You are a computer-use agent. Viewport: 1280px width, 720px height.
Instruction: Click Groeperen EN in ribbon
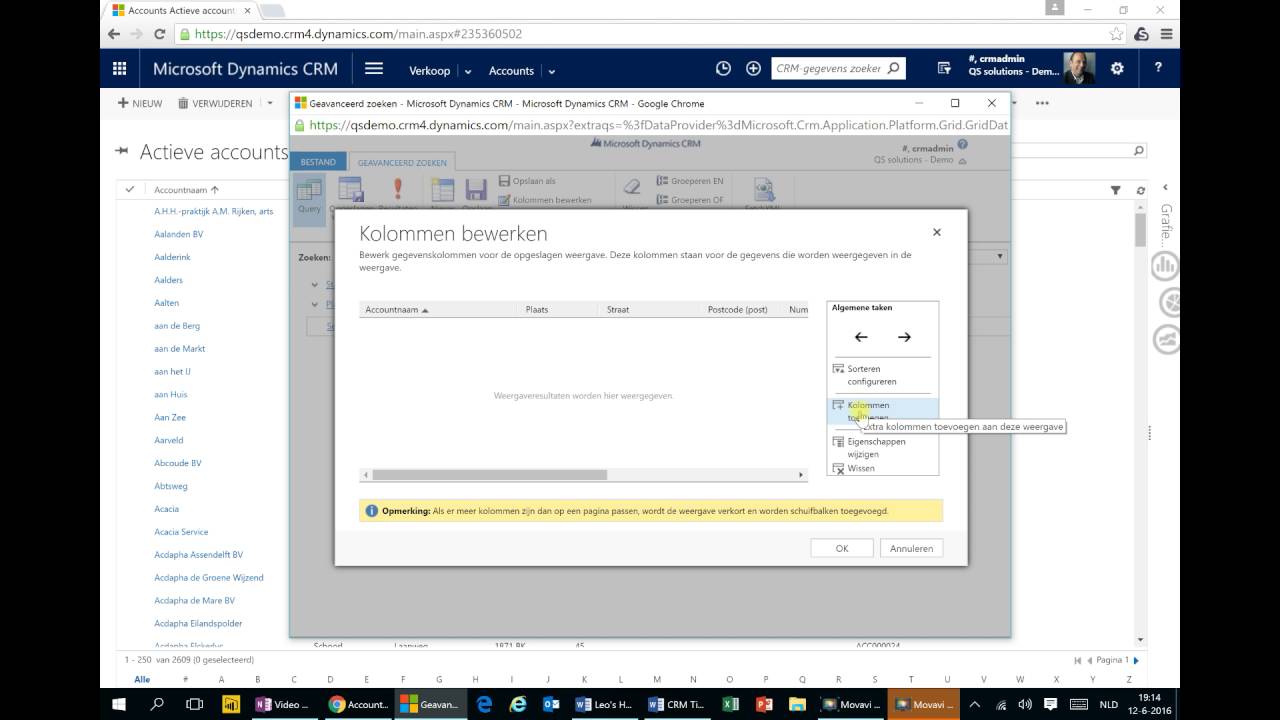tap(690, 181)
